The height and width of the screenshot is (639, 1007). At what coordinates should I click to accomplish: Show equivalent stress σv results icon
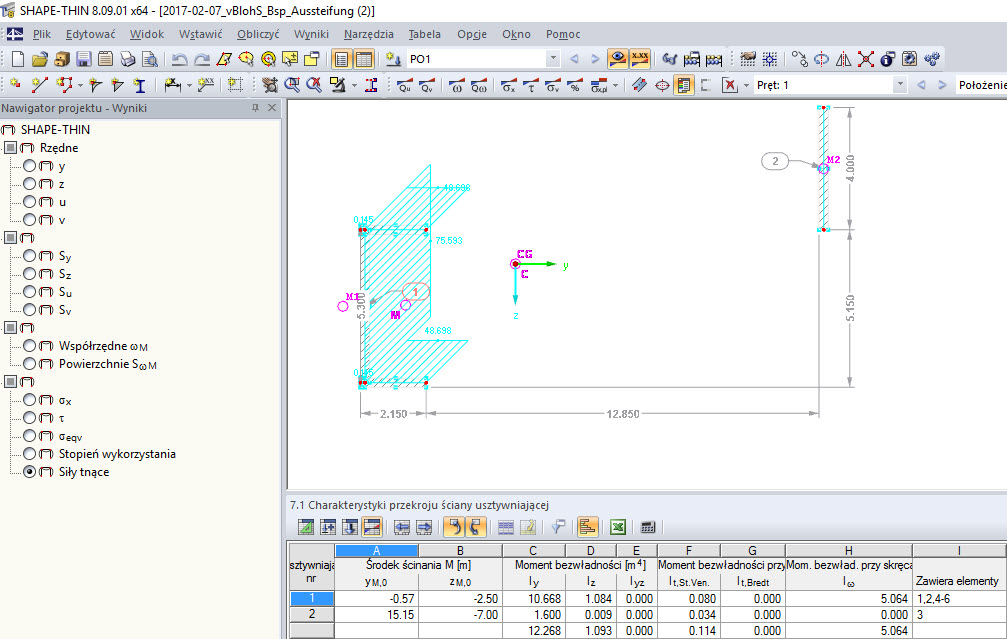point(552,85)
